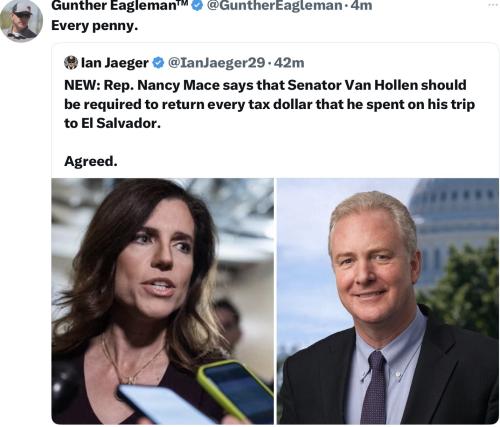Image resolution: width=500 pixels, height=427 pixels.
Task: Click the "Every penny." tweet text
Action: coord(94,26)
